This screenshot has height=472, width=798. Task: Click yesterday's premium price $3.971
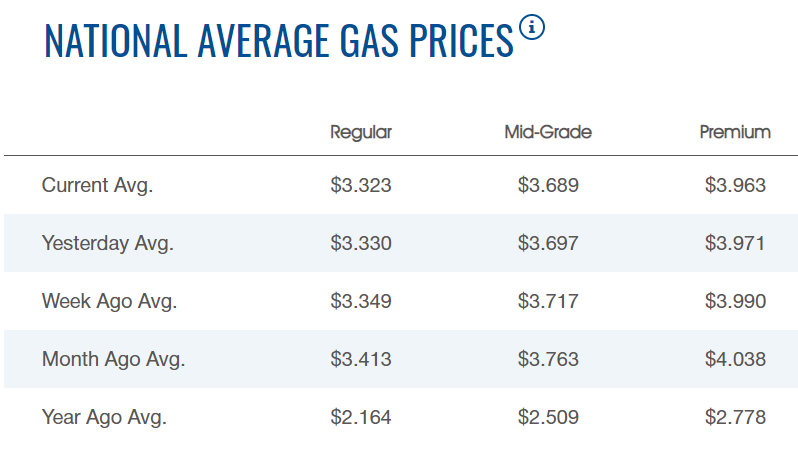(735, 243)
